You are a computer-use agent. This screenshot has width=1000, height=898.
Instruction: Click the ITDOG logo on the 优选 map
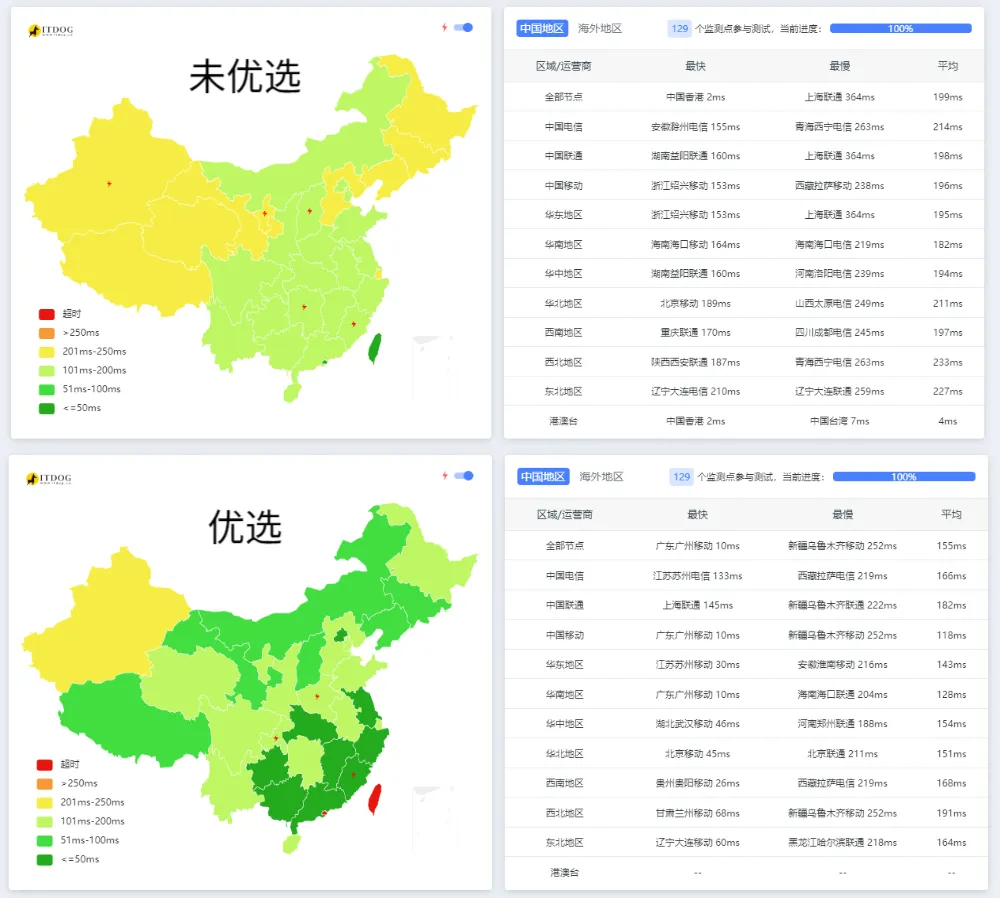50,479
